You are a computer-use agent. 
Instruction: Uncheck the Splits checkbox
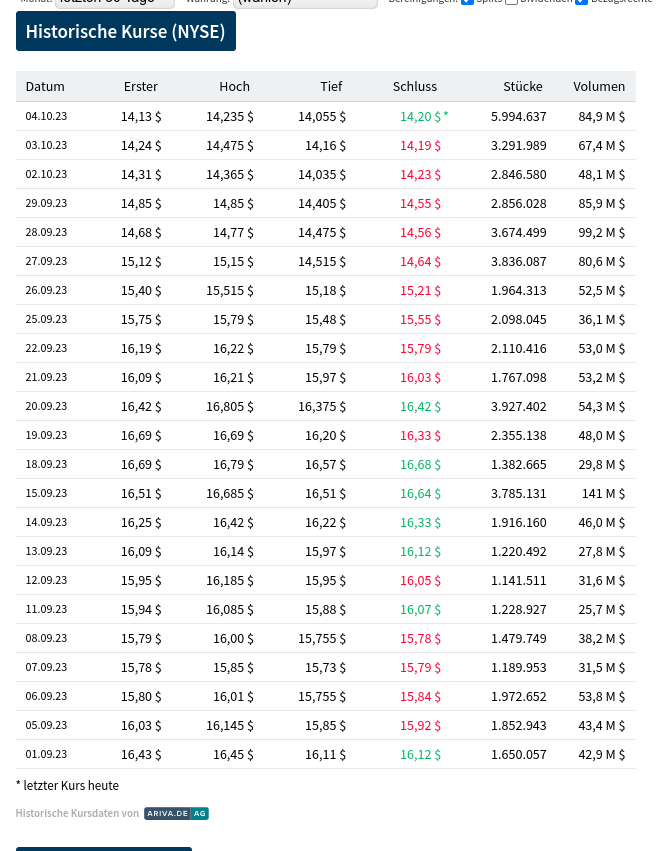click(x=468, y=2)
